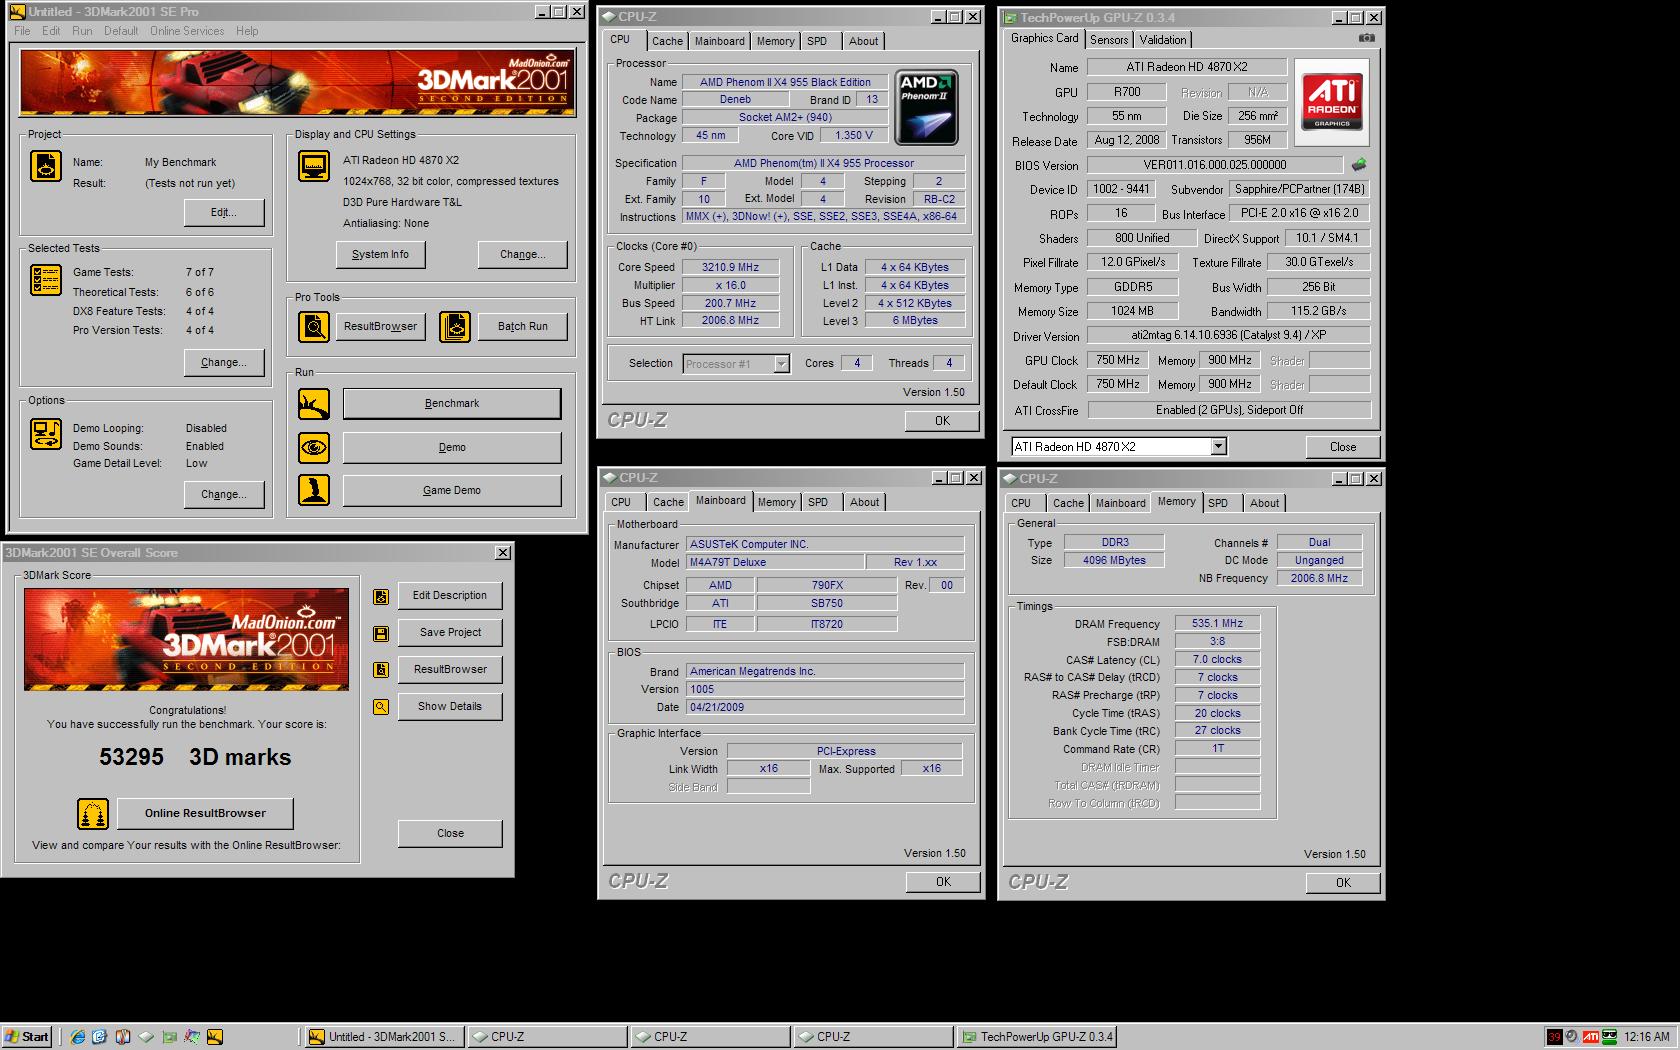The image size is (1680, 1050).
Task: Switch to the Cache tab in CPU window
Action: [667, 41]
